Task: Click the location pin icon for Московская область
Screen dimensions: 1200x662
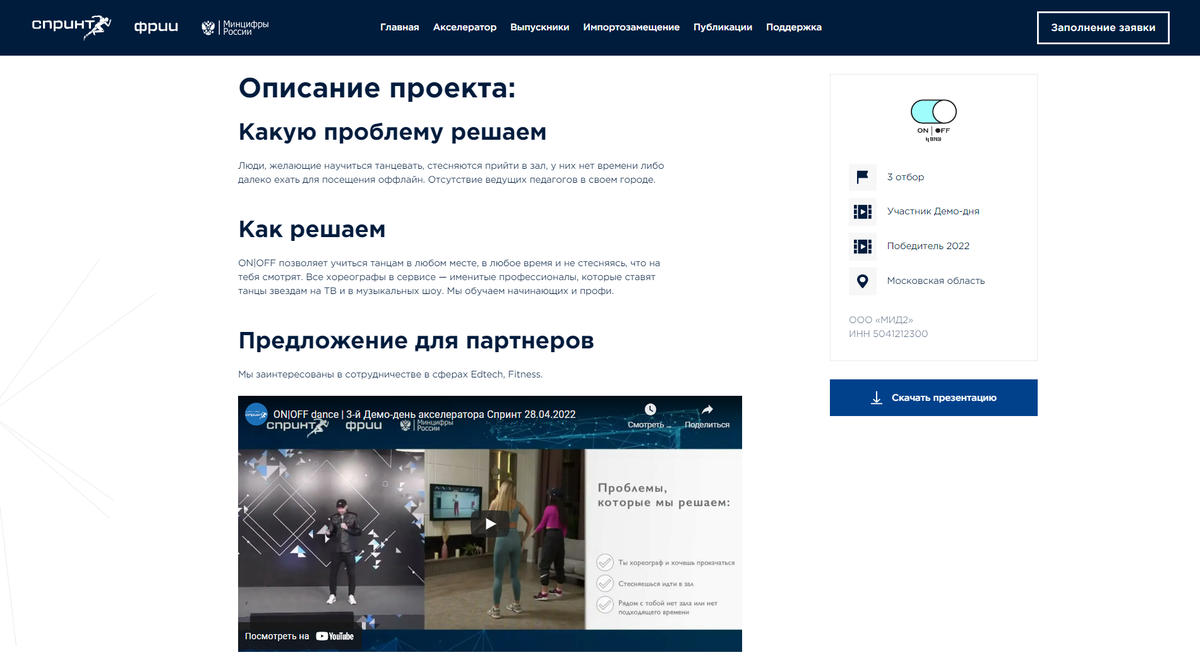Action: [x=862, y=281]
